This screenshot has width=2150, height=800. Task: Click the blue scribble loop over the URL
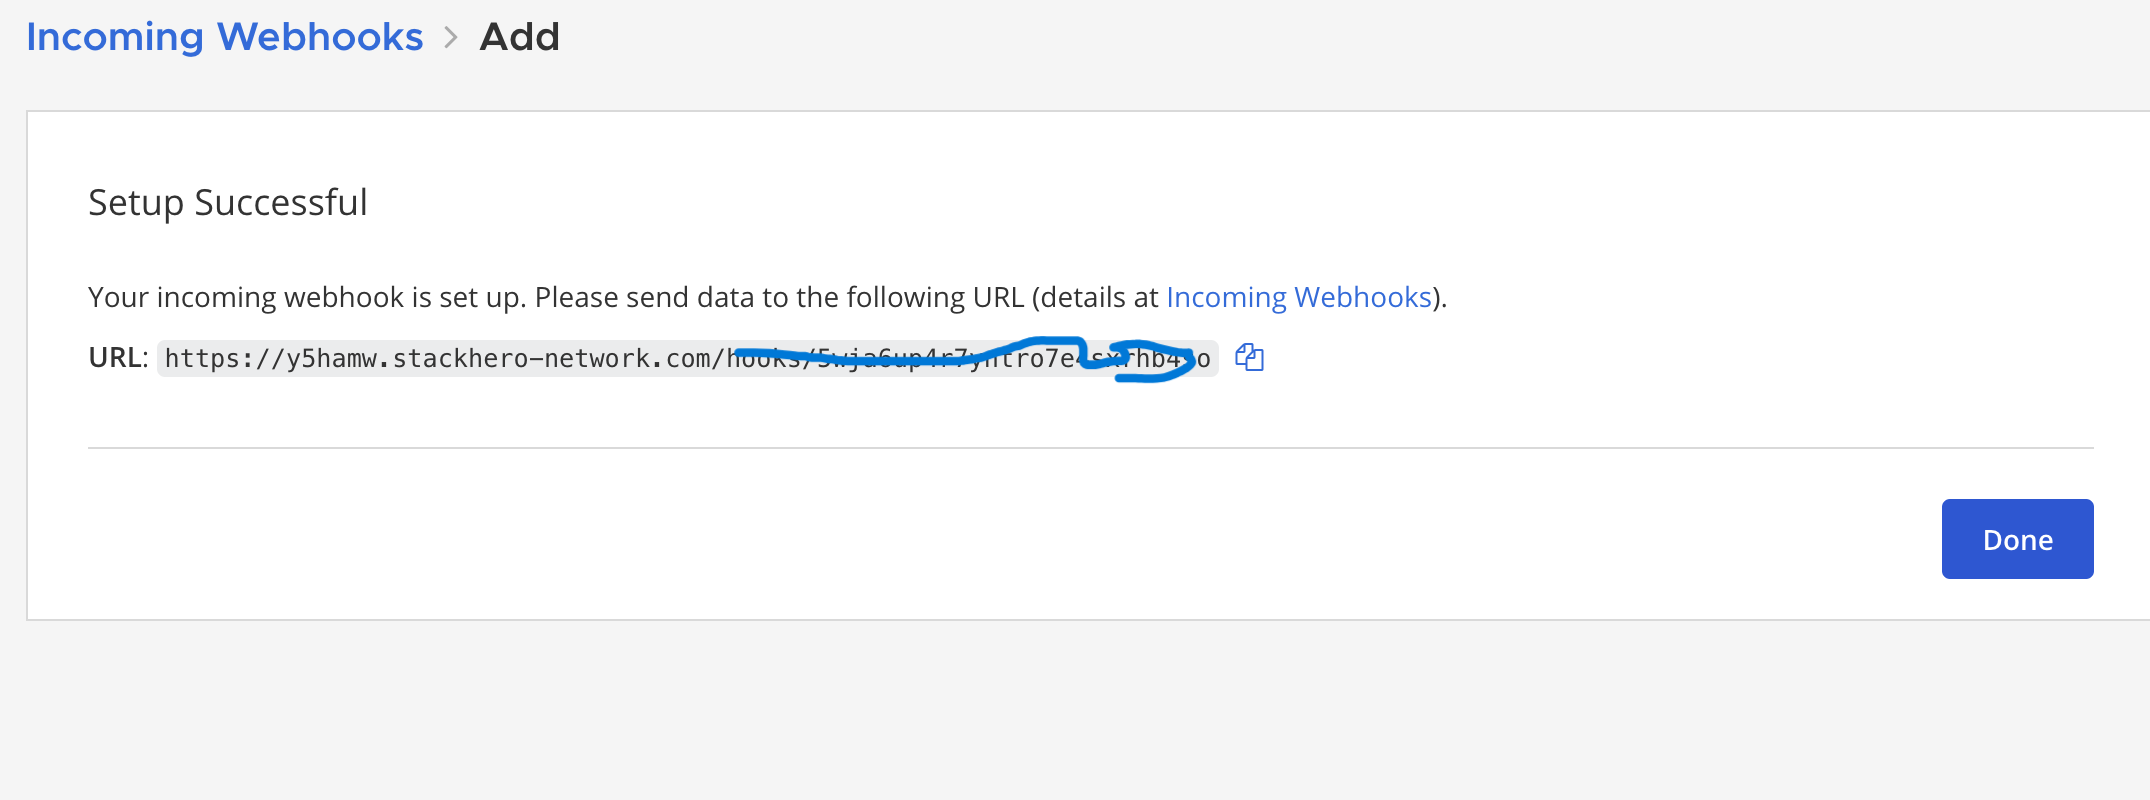point(1153,361)
